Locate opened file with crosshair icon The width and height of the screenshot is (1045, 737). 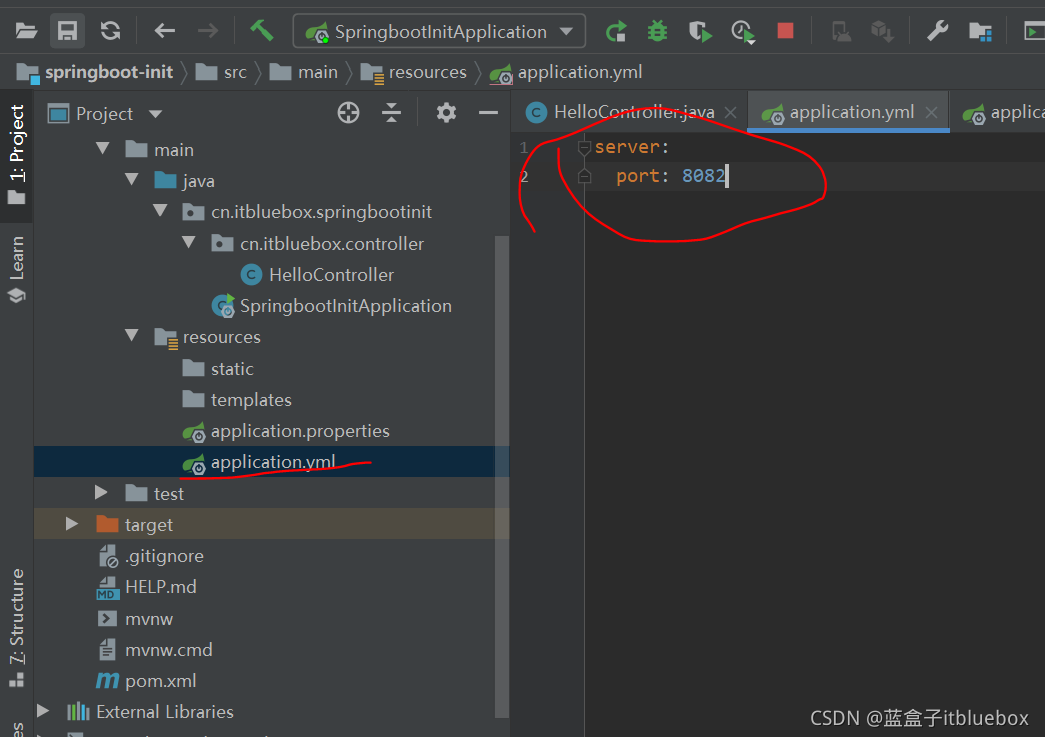(x=348, y=113)
